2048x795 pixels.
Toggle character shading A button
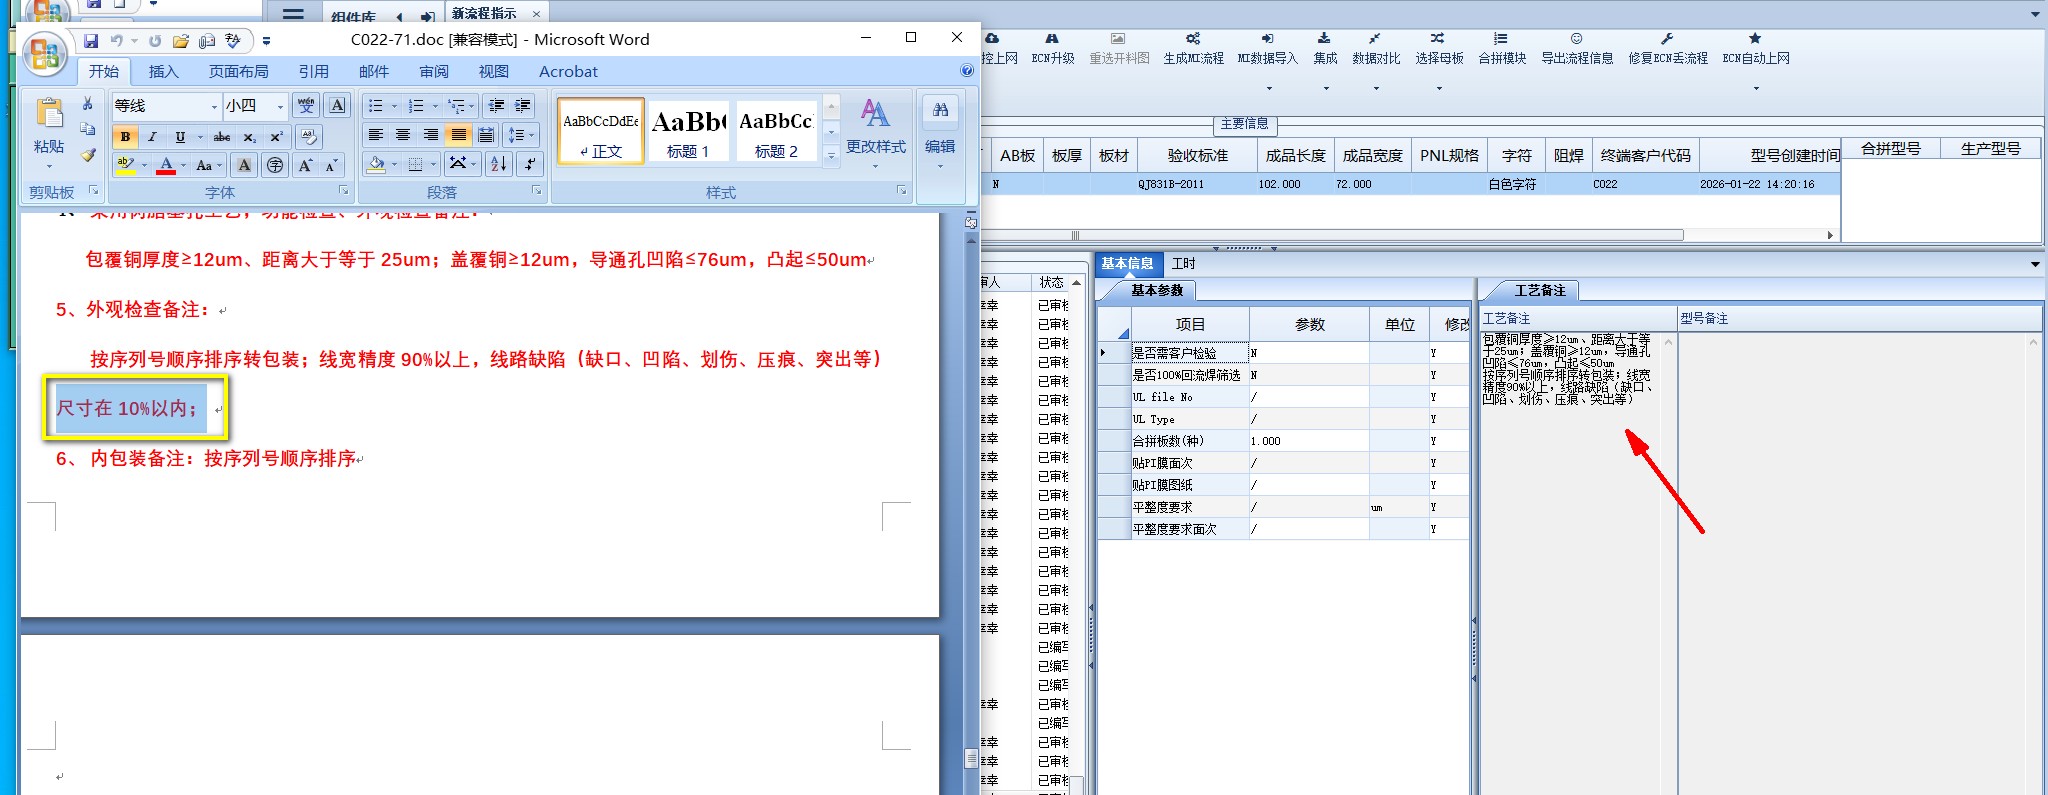coord(244,165)
